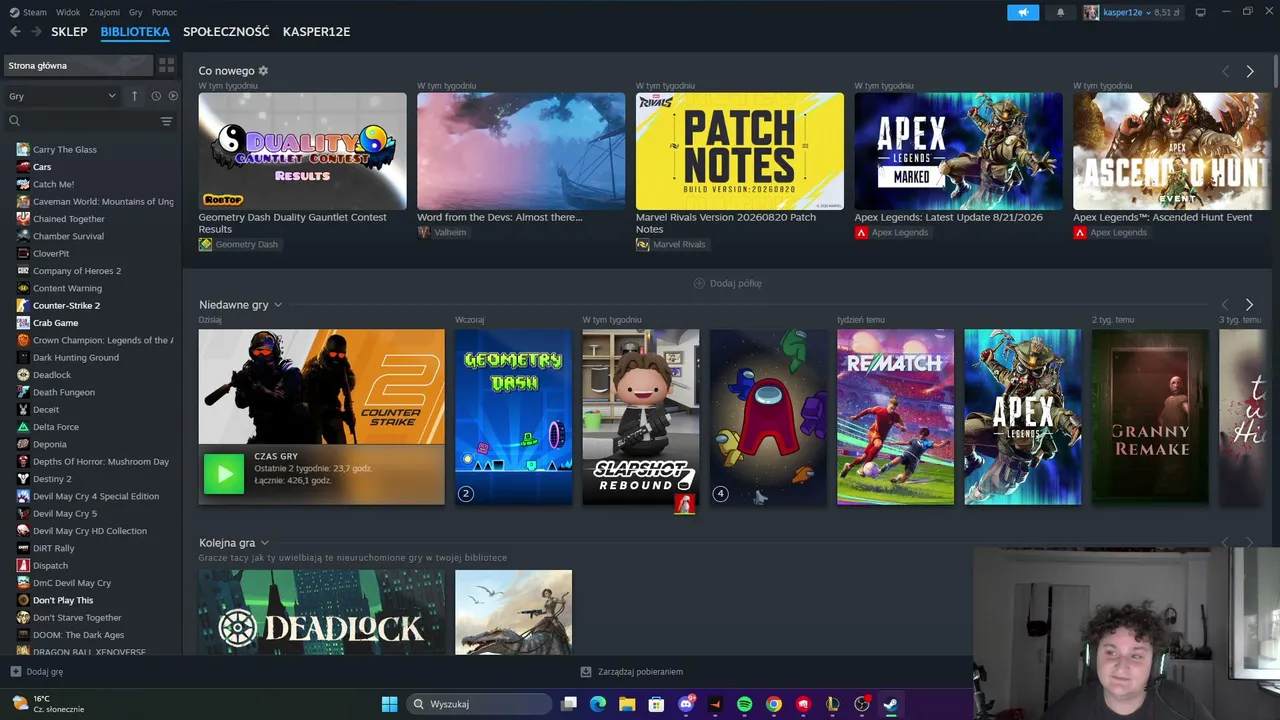Click the green play button for Counter-Strike 2
Viewport: 1280px width, 720px height.
tap(223, 474)
